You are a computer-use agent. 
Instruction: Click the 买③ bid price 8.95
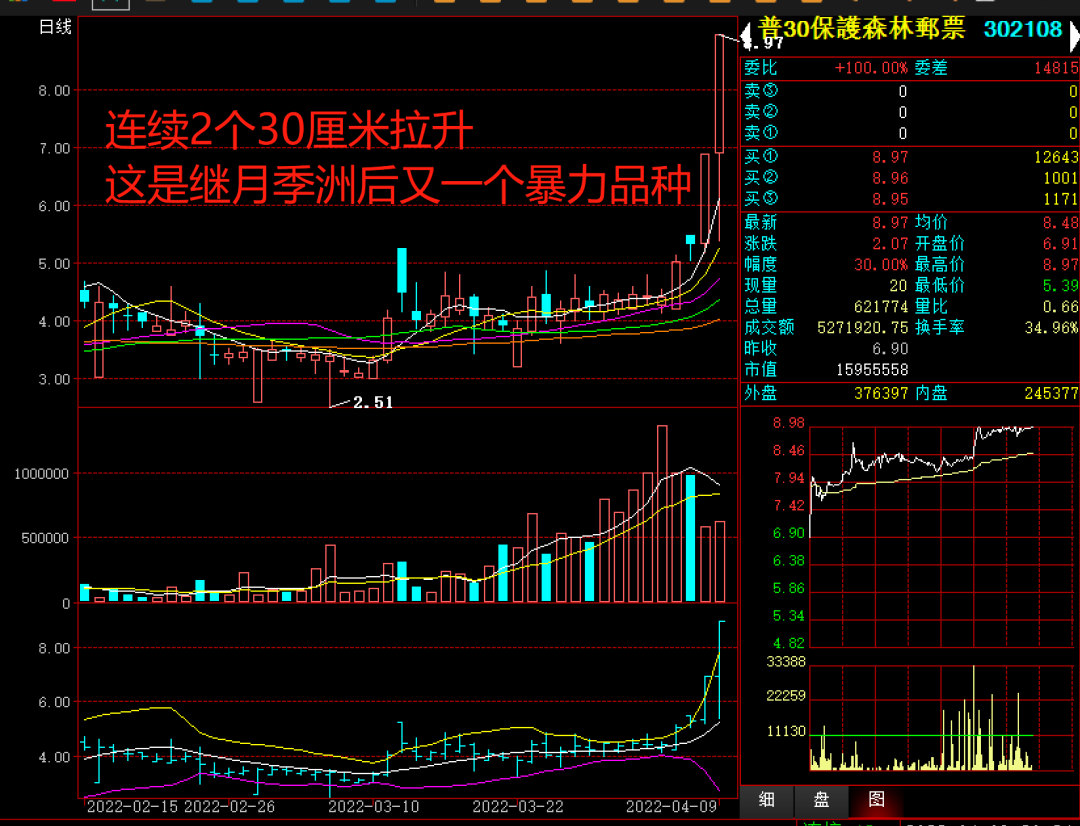point(890,199)
